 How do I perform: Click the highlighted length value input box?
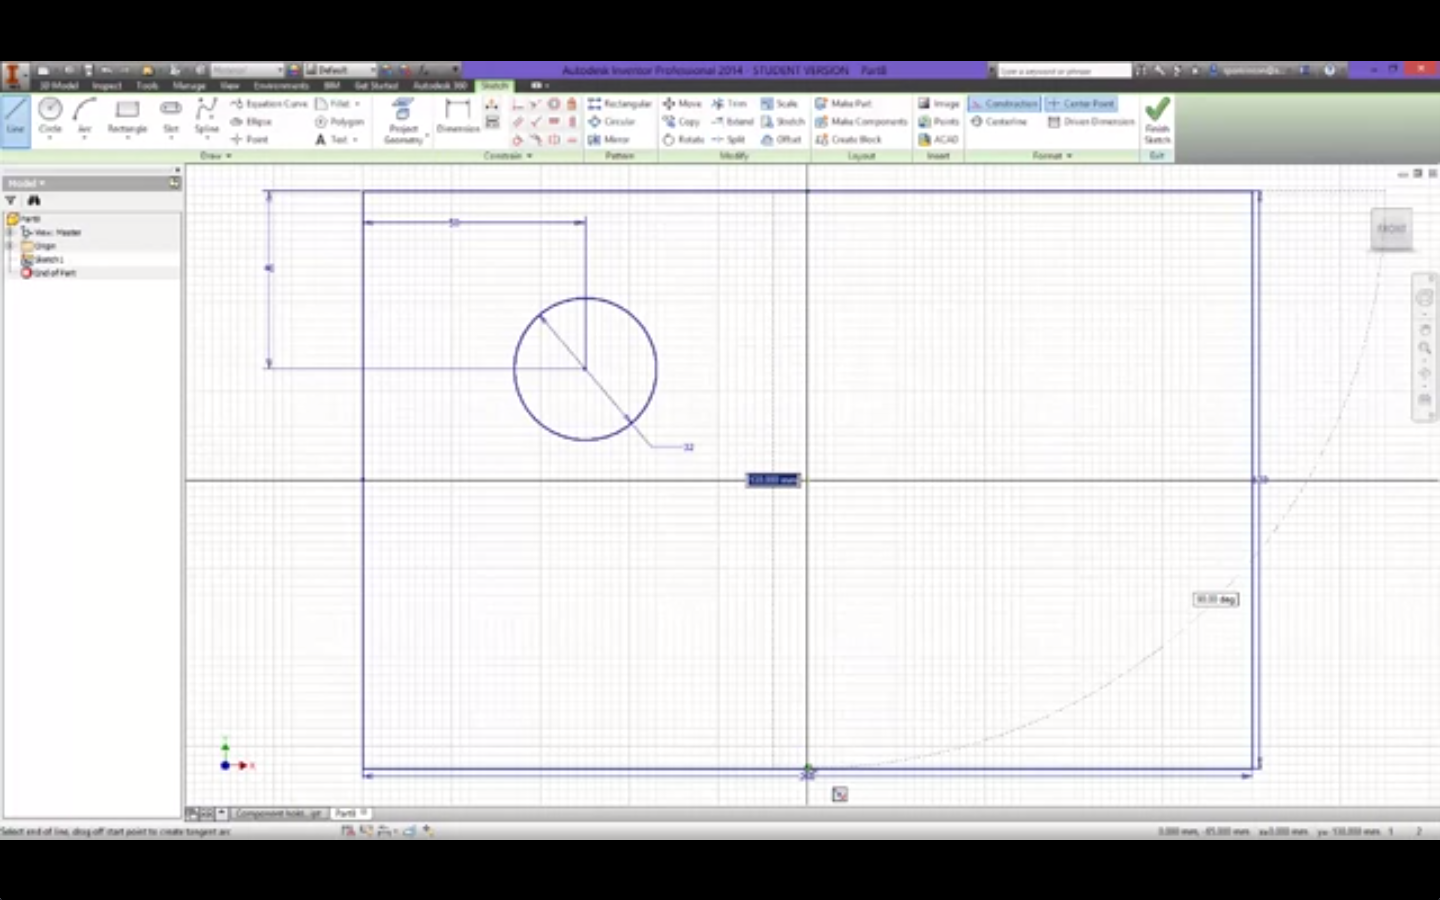tap(773, 480)
